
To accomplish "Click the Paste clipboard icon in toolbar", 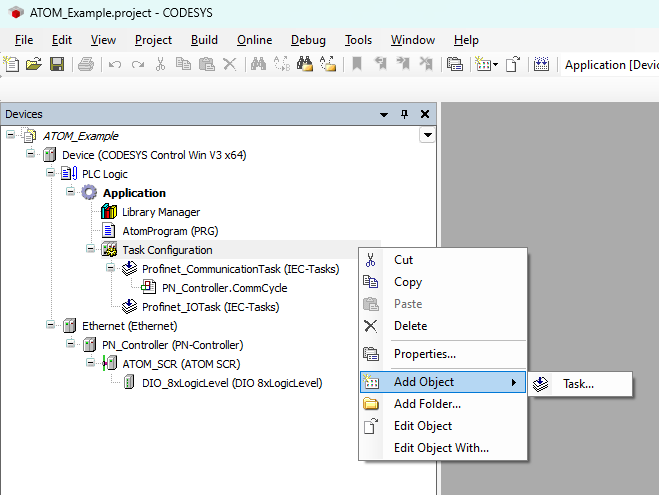I will pyautogui.click(x=207, y=64).
